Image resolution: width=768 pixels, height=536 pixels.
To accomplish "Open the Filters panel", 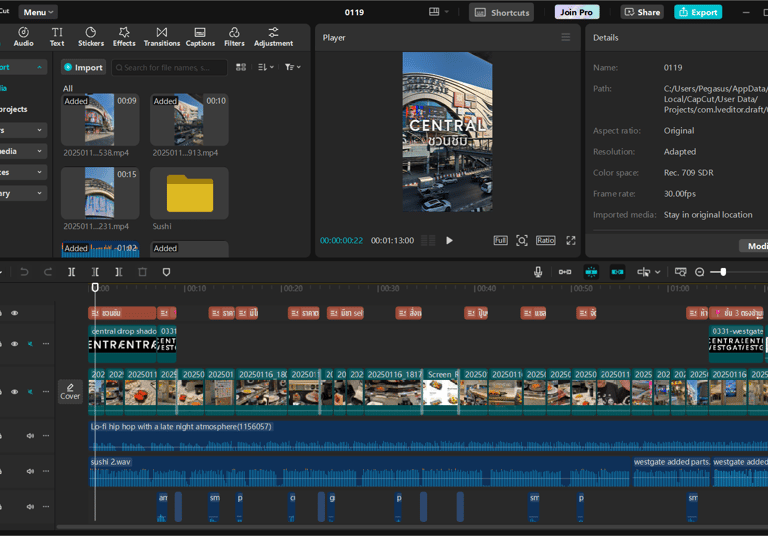I will (234, 37).
